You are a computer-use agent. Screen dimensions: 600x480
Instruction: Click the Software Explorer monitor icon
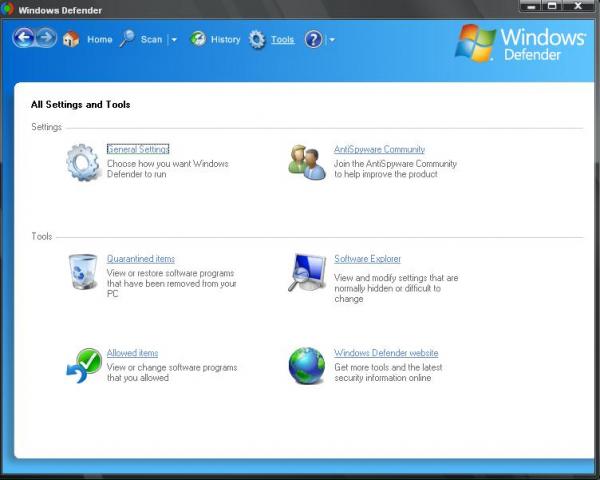[307, 272]
